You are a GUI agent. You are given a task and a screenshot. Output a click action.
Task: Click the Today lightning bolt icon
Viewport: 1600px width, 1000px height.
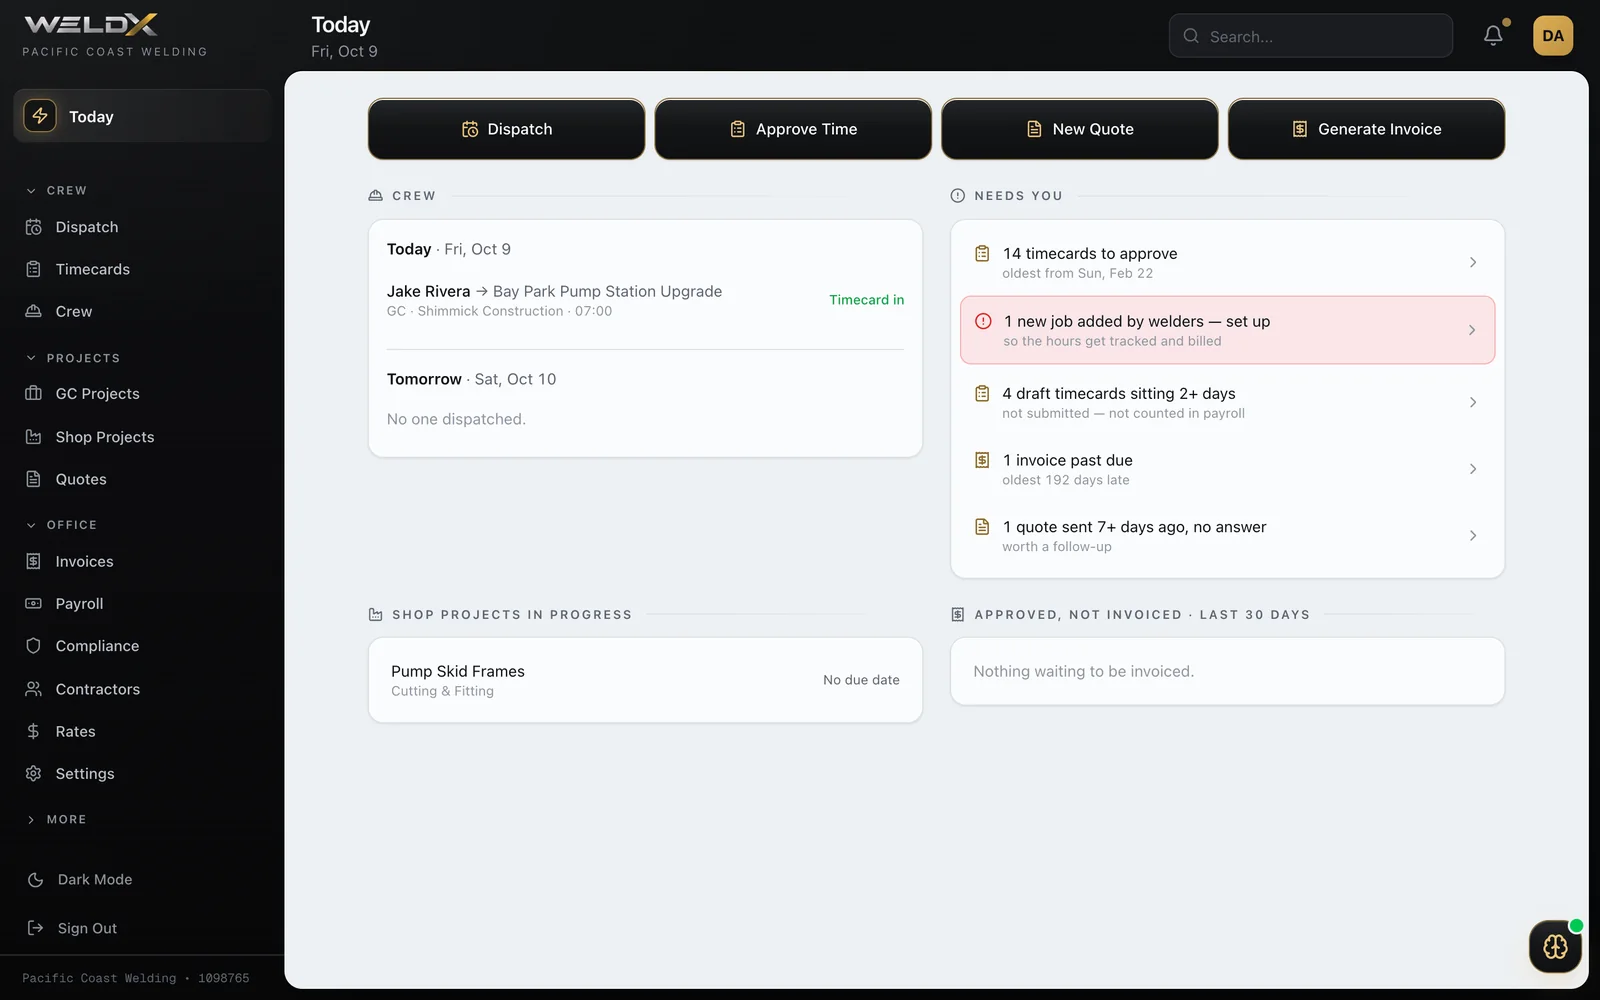pyautogui.click(x=40, y=116)
